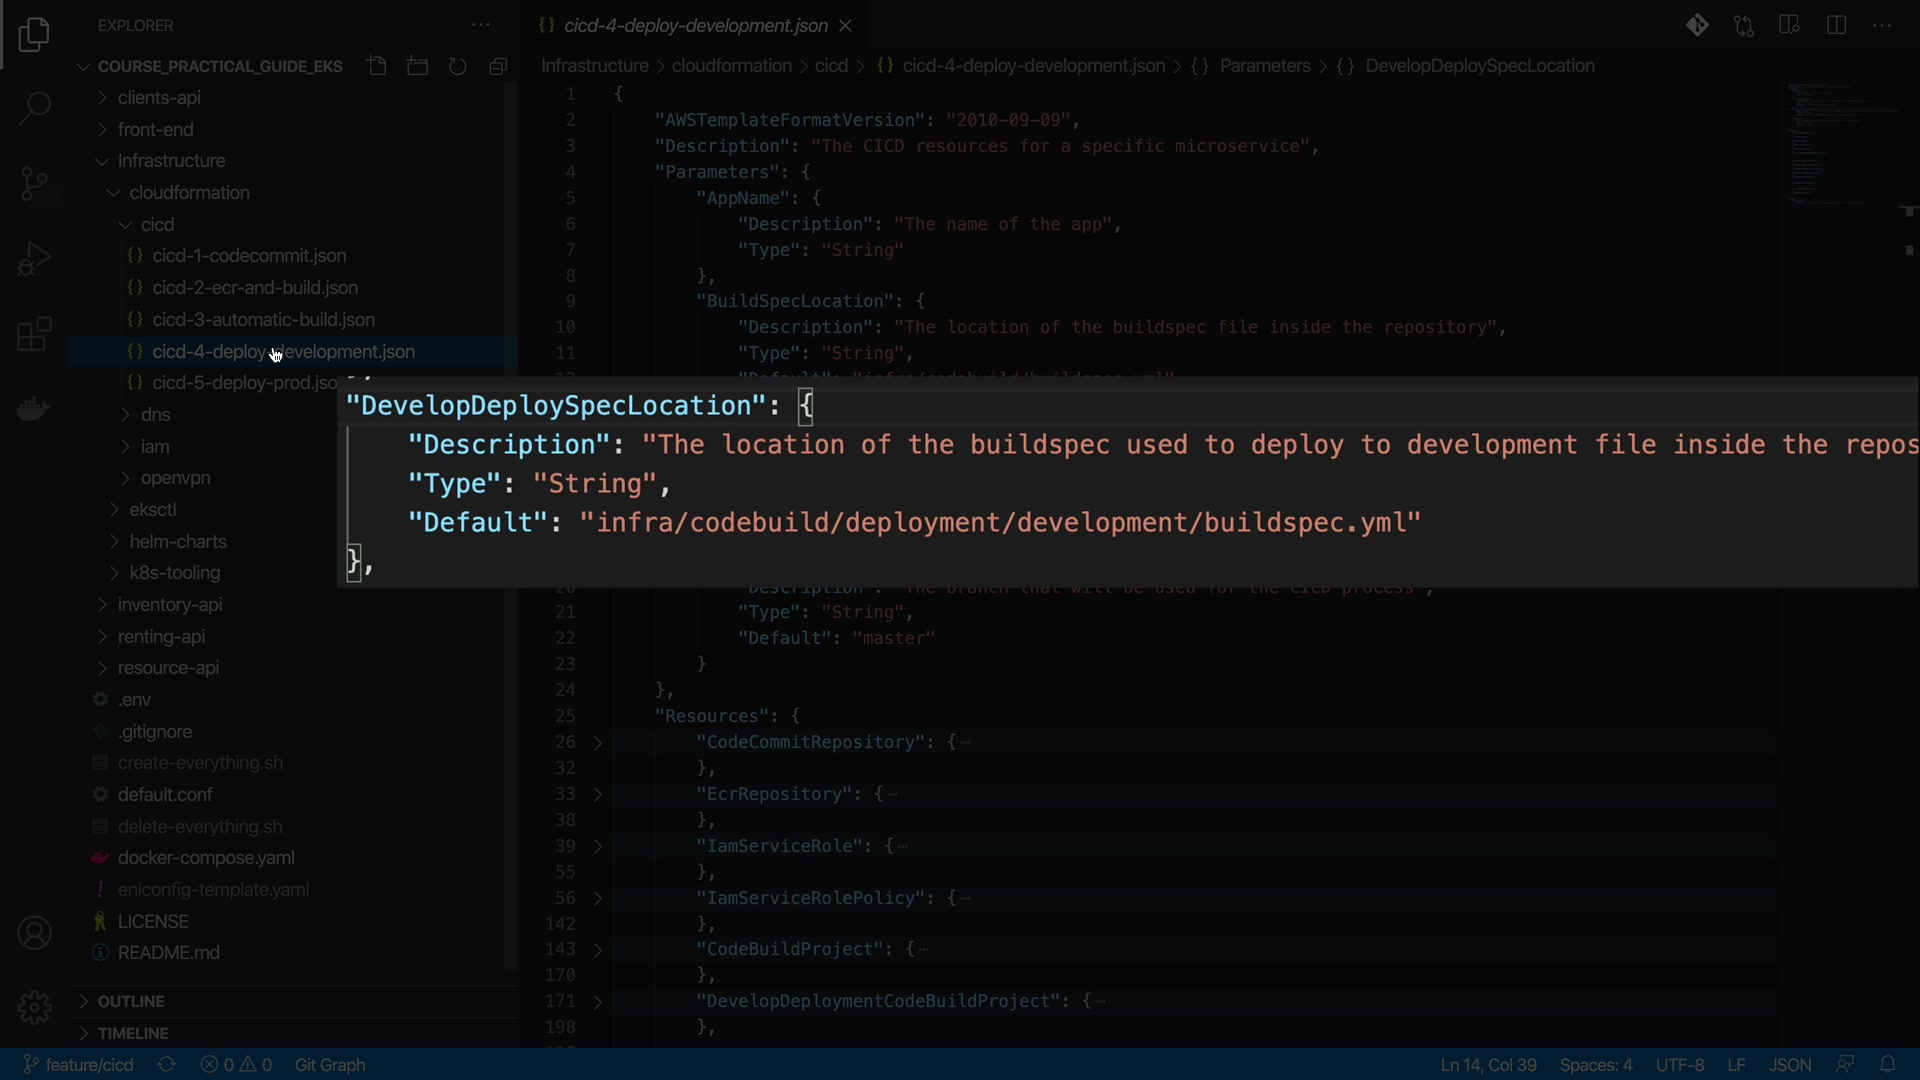Expand the inventory-api folder
The image size is (1920, 1080).
[x=170, y=605]
